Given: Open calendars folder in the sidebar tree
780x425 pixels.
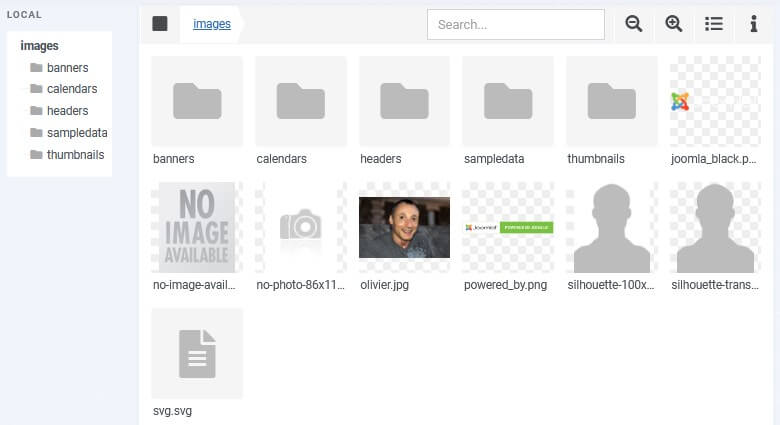Looking at the screenshot, I should (x=71, y=89).
